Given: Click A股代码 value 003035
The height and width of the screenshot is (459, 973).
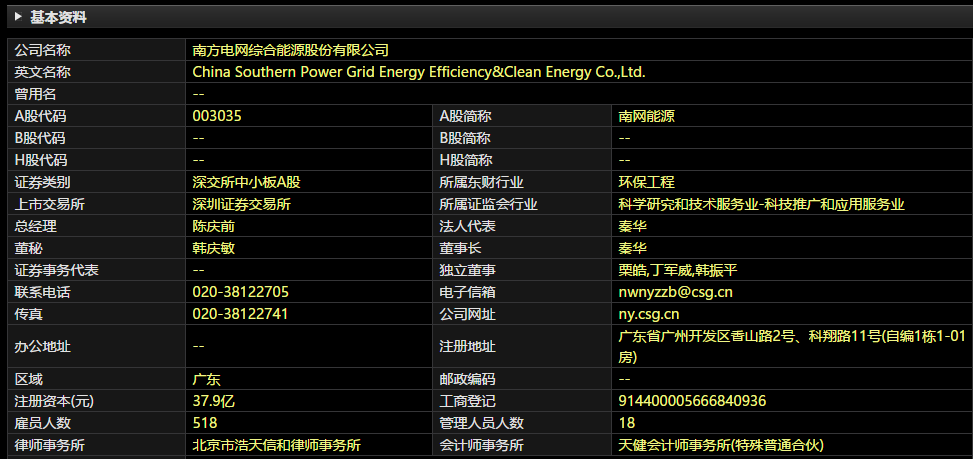Looking at the screenshot, I should (217, 116).
